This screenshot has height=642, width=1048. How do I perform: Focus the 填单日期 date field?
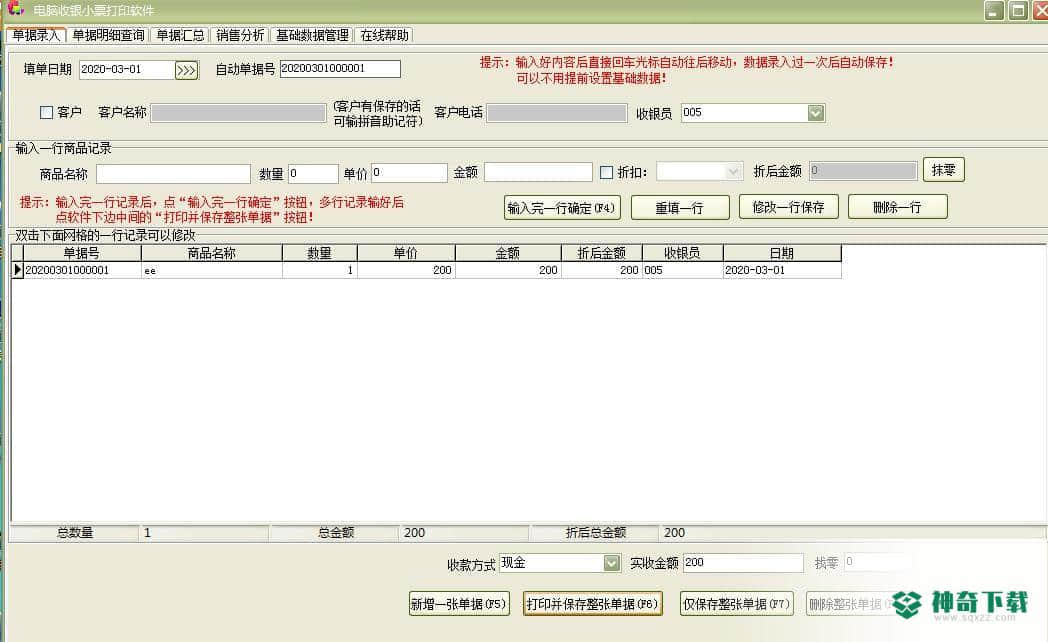point(126,69)
